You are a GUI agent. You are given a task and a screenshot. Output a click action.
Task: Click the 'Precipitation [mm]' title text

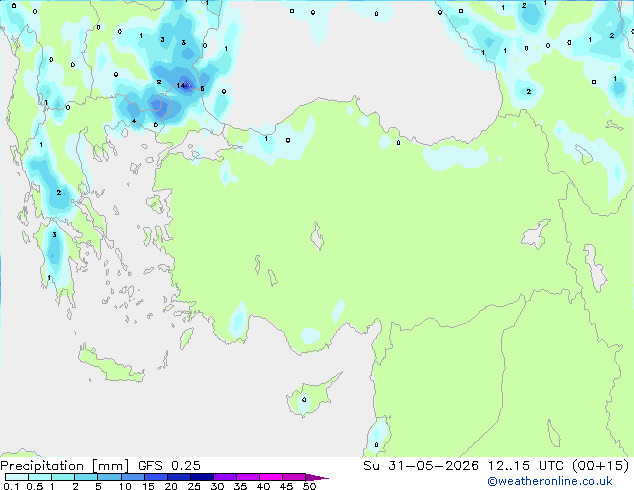coord(65,466)
